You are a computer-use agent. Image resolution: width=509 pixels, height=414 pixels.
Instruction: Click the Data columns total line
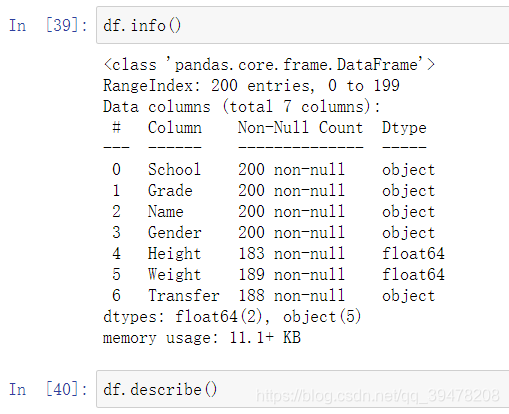242,107
